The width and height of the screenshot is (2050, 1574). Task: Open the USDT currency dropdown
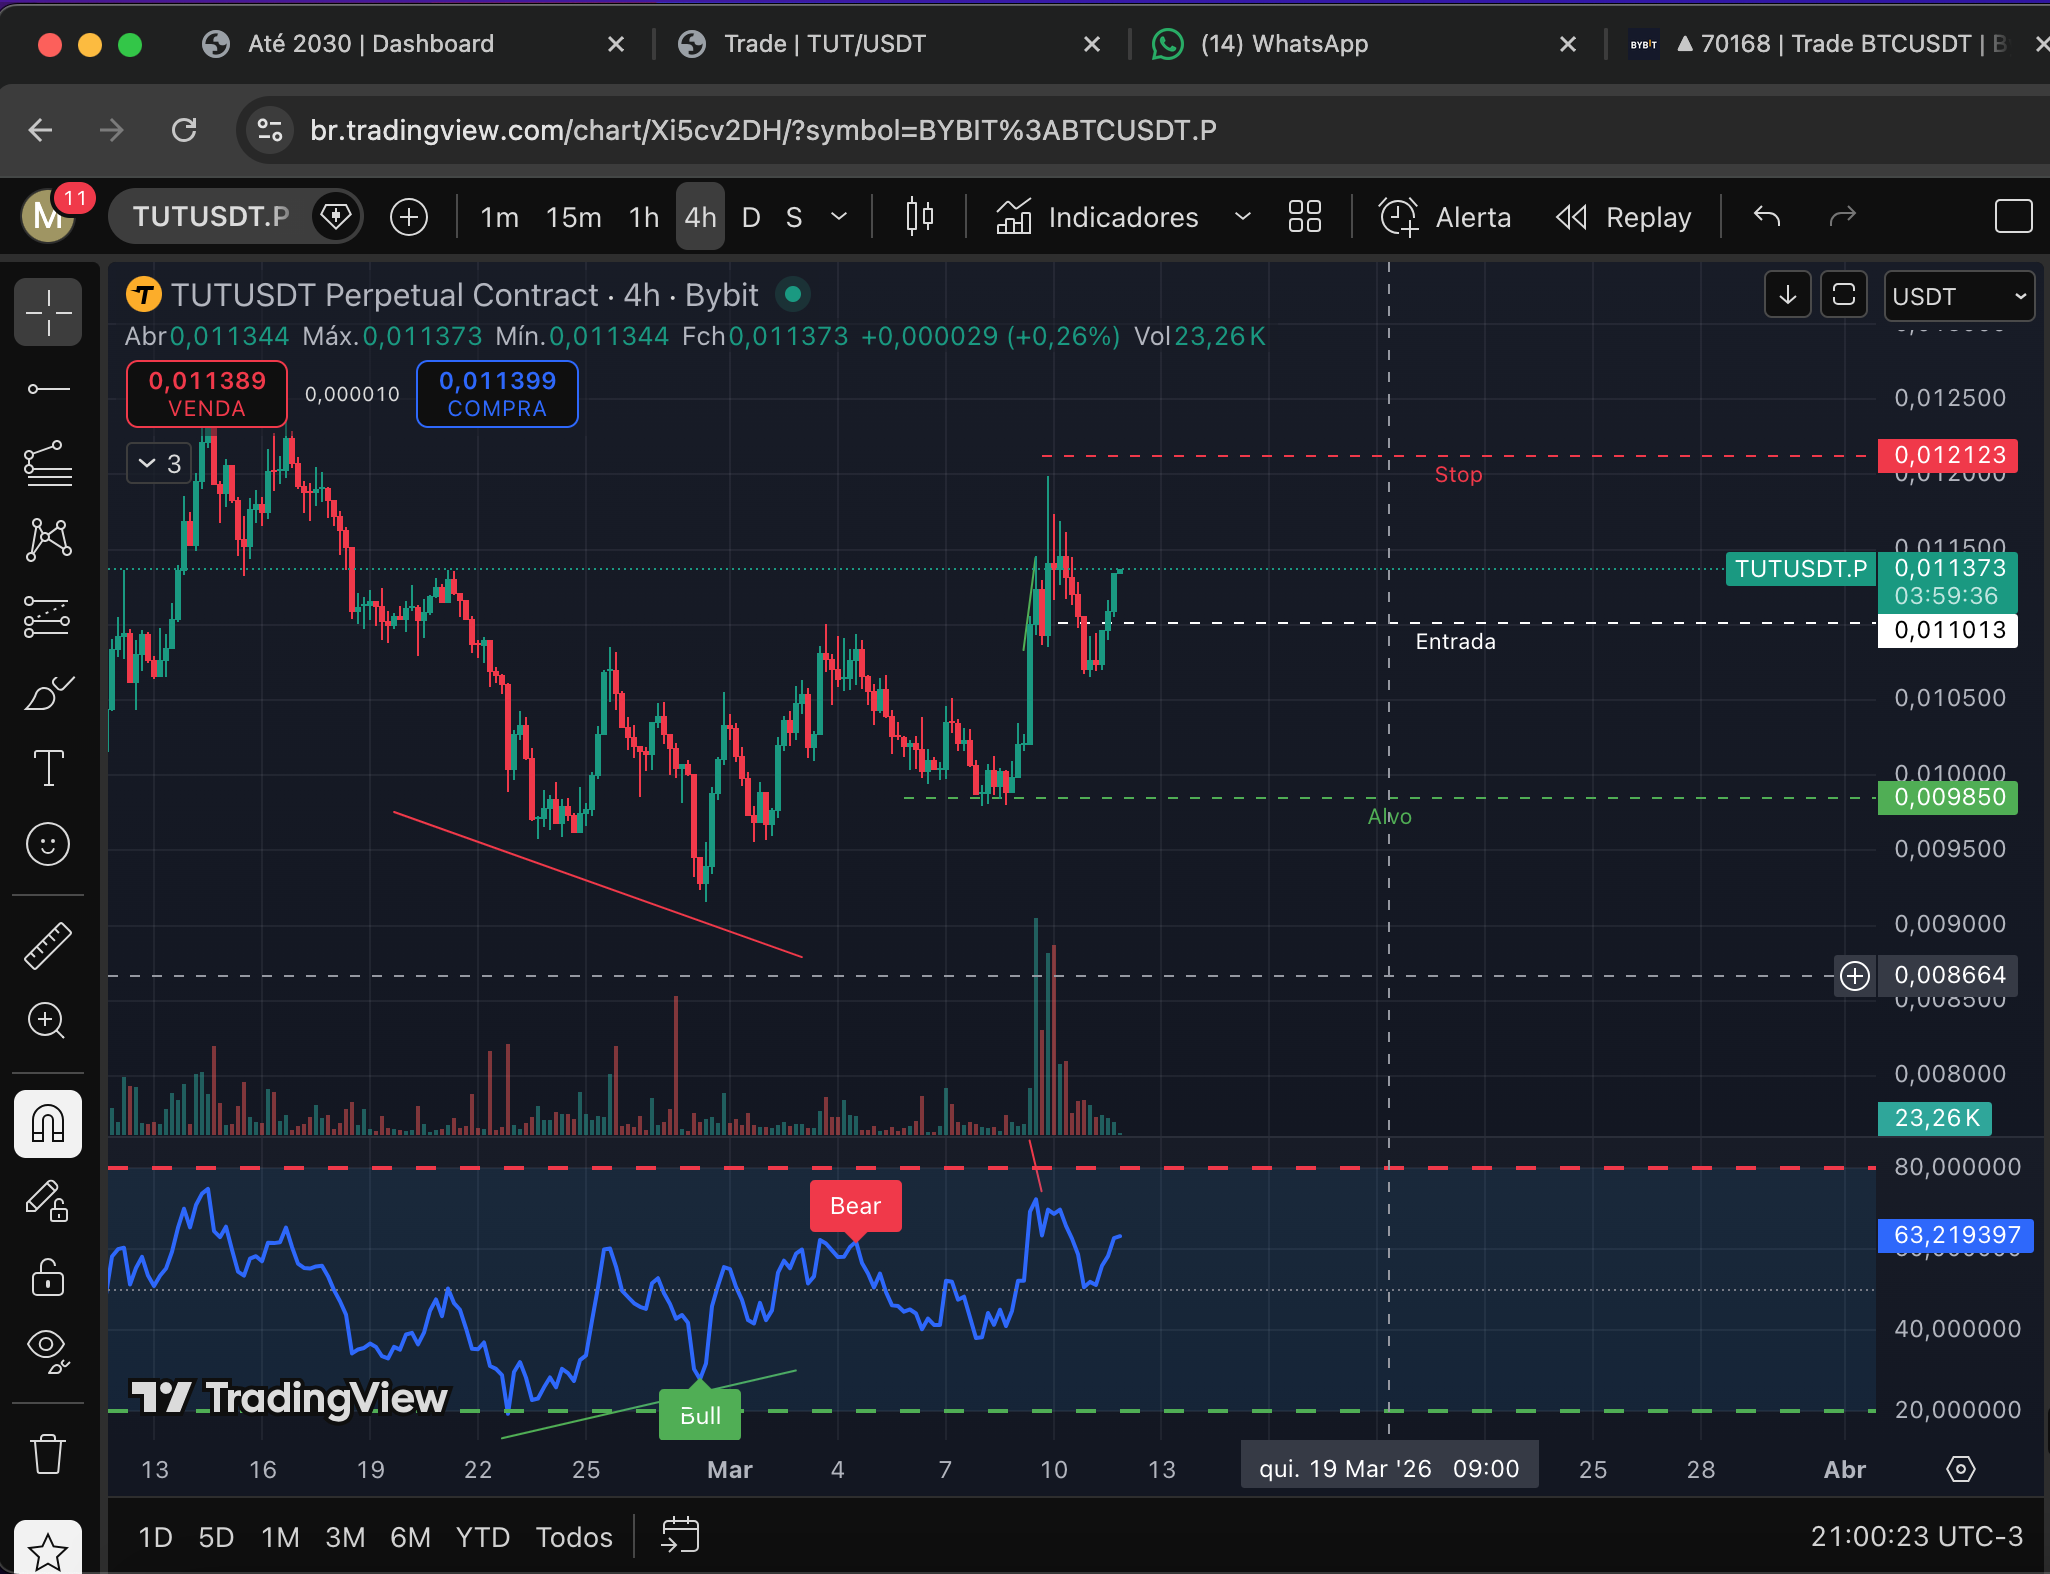pos(1958,296)
